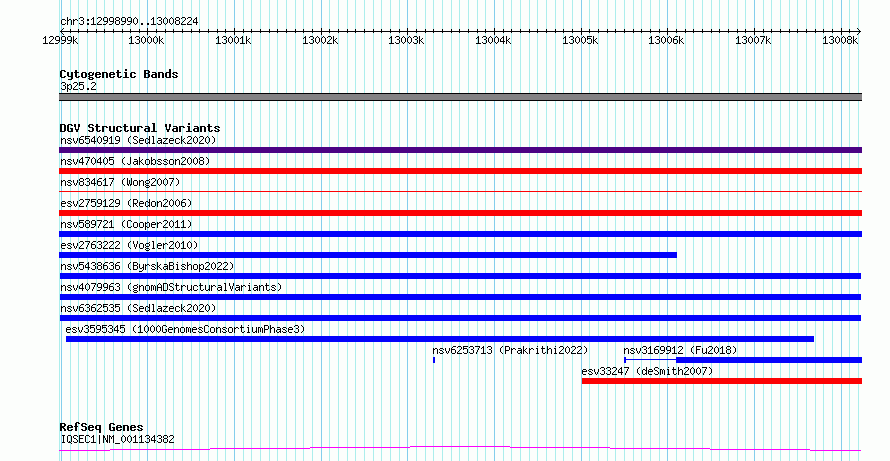
Task: Select the blue nsv6362535 variant bar
Action: 460,318
